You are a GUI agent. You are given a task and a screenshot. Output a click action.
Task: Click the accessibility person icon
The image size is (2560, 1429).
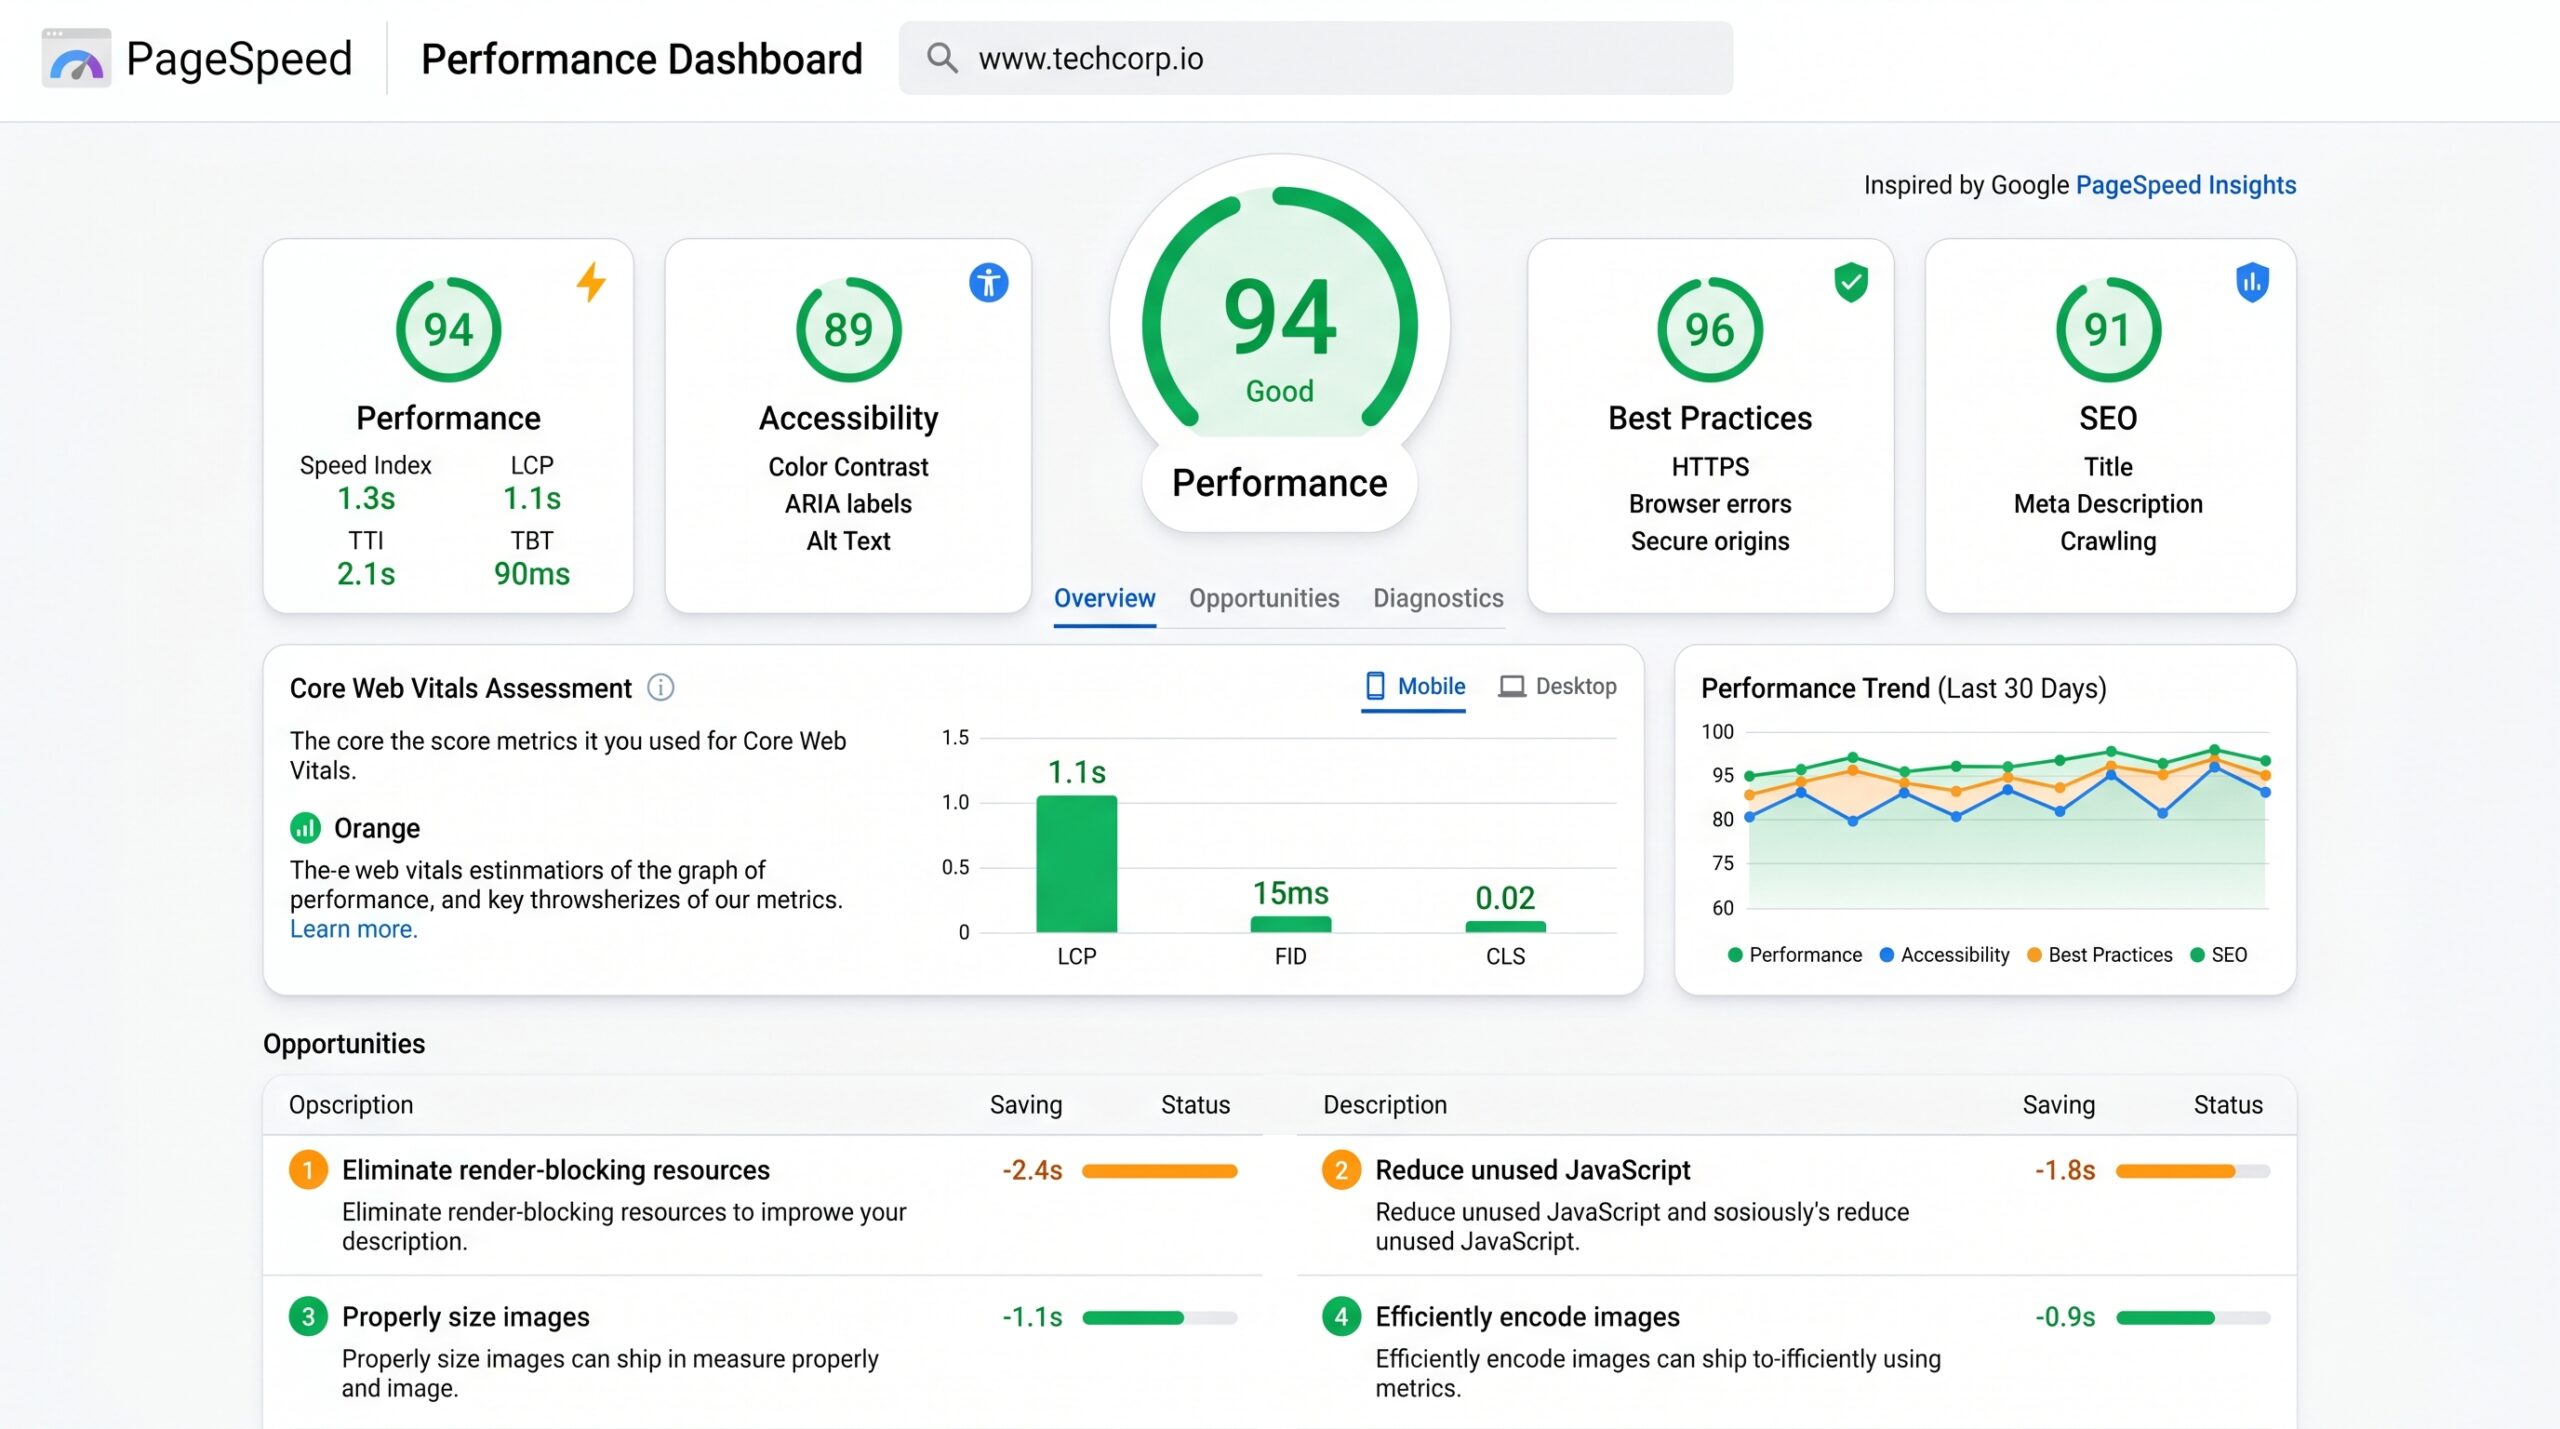click(x=988, y=283)
